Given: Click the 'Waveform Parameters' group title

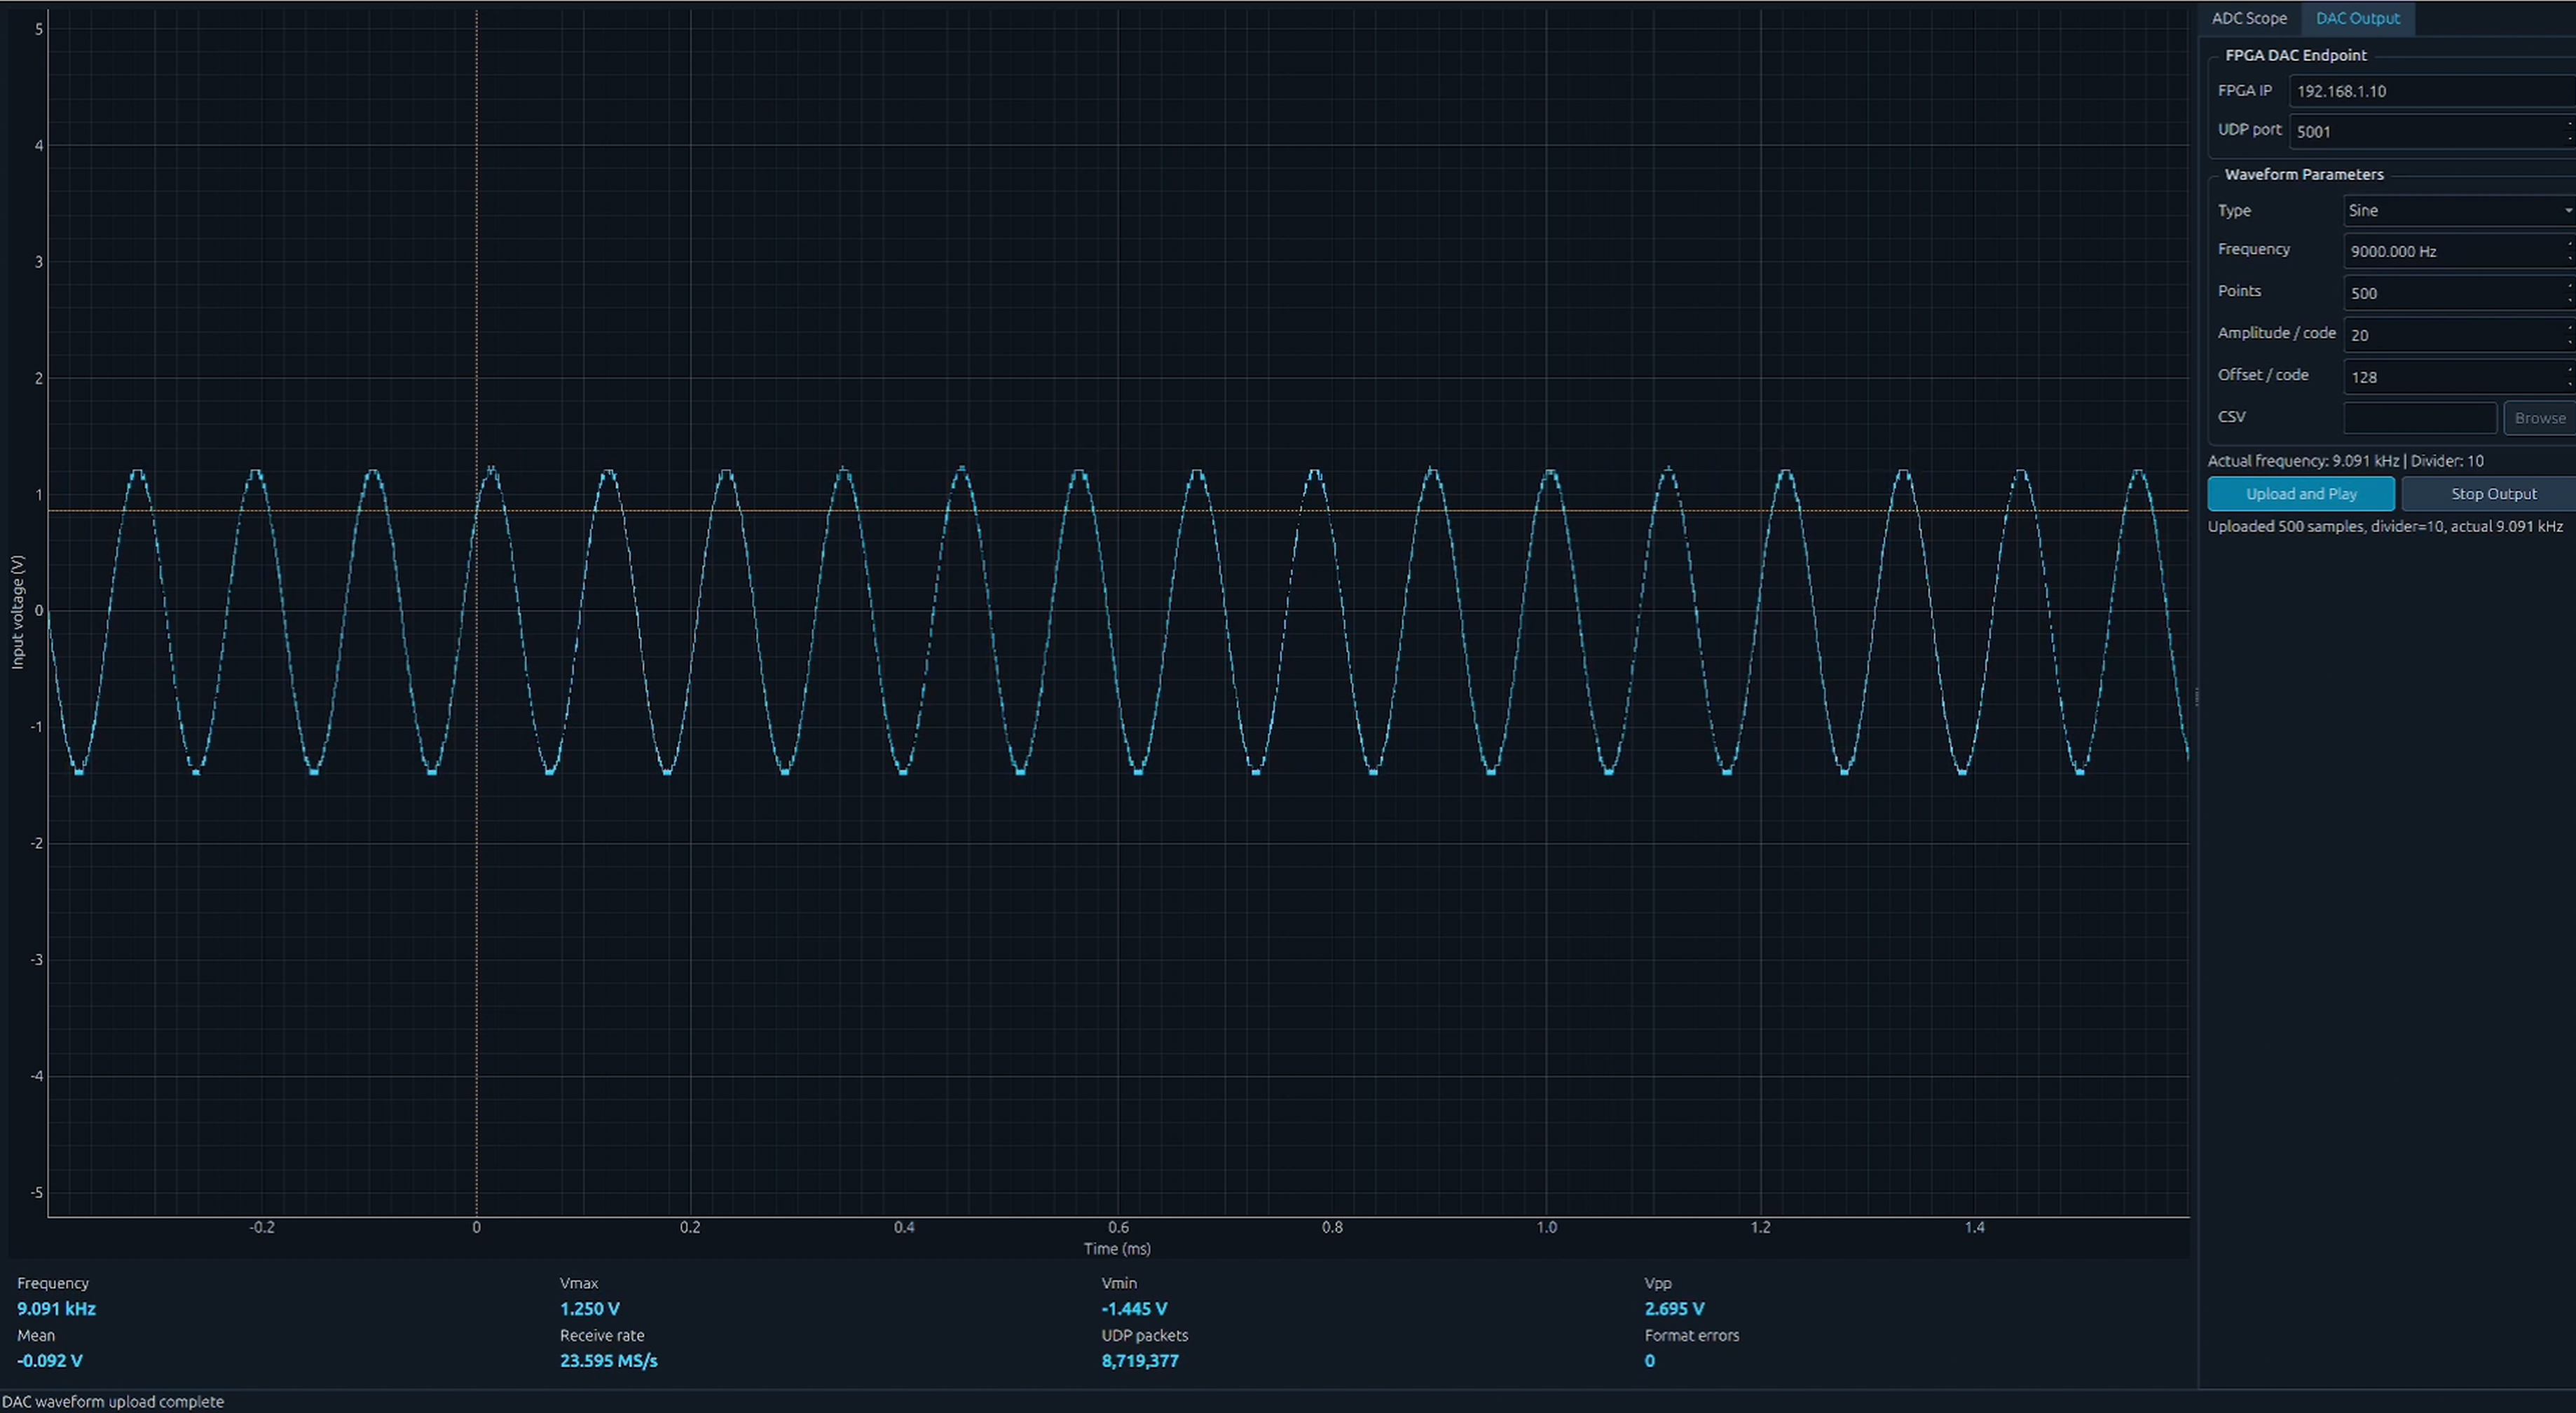Looking at the screenshot, I should coord(2304,174).
